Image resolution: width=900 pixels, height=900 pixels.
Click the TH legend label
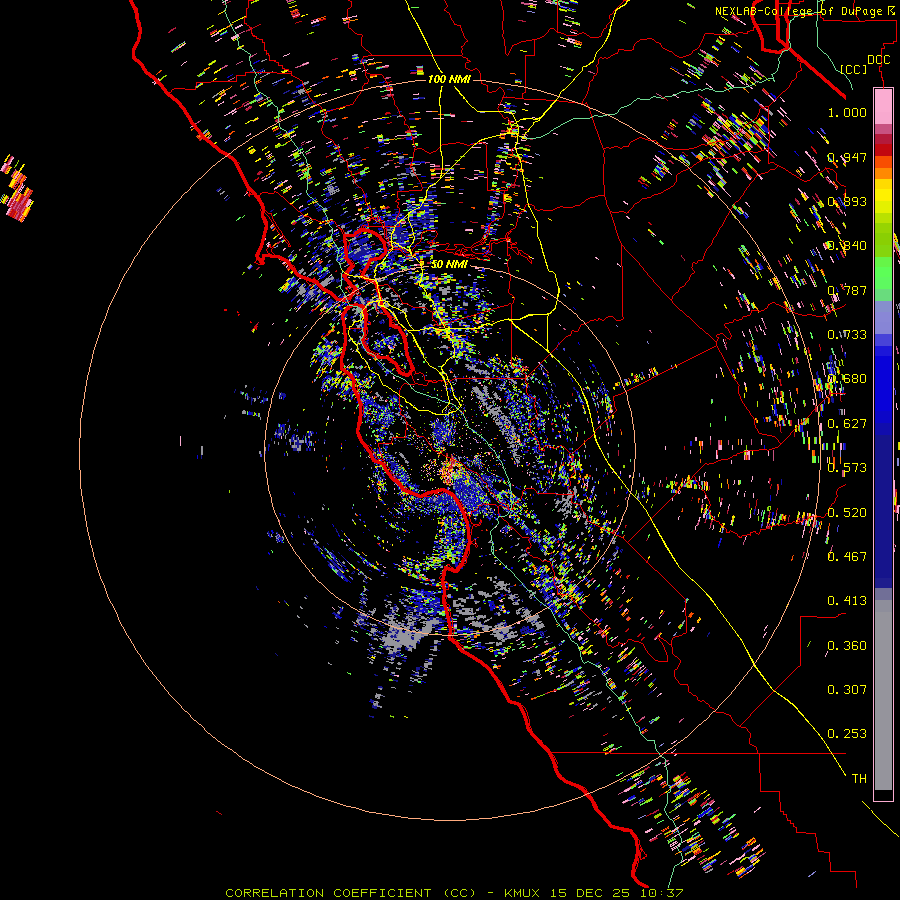click(x=859, y=779)
